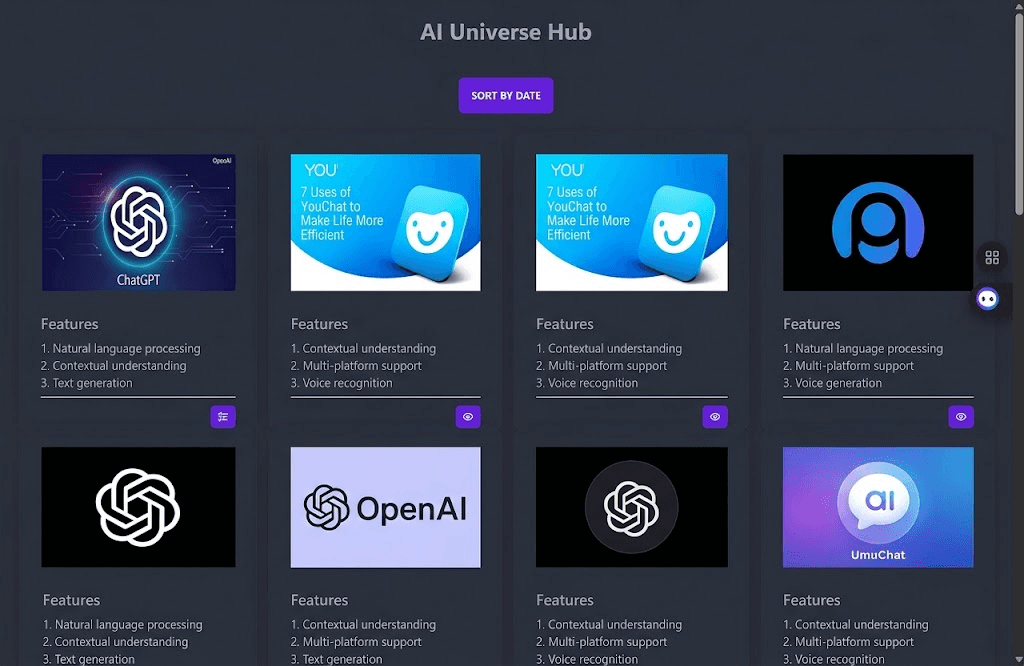Click Features heading under large white knot image
This screenshot has height=666, width=1024.
tap(72, 600)
